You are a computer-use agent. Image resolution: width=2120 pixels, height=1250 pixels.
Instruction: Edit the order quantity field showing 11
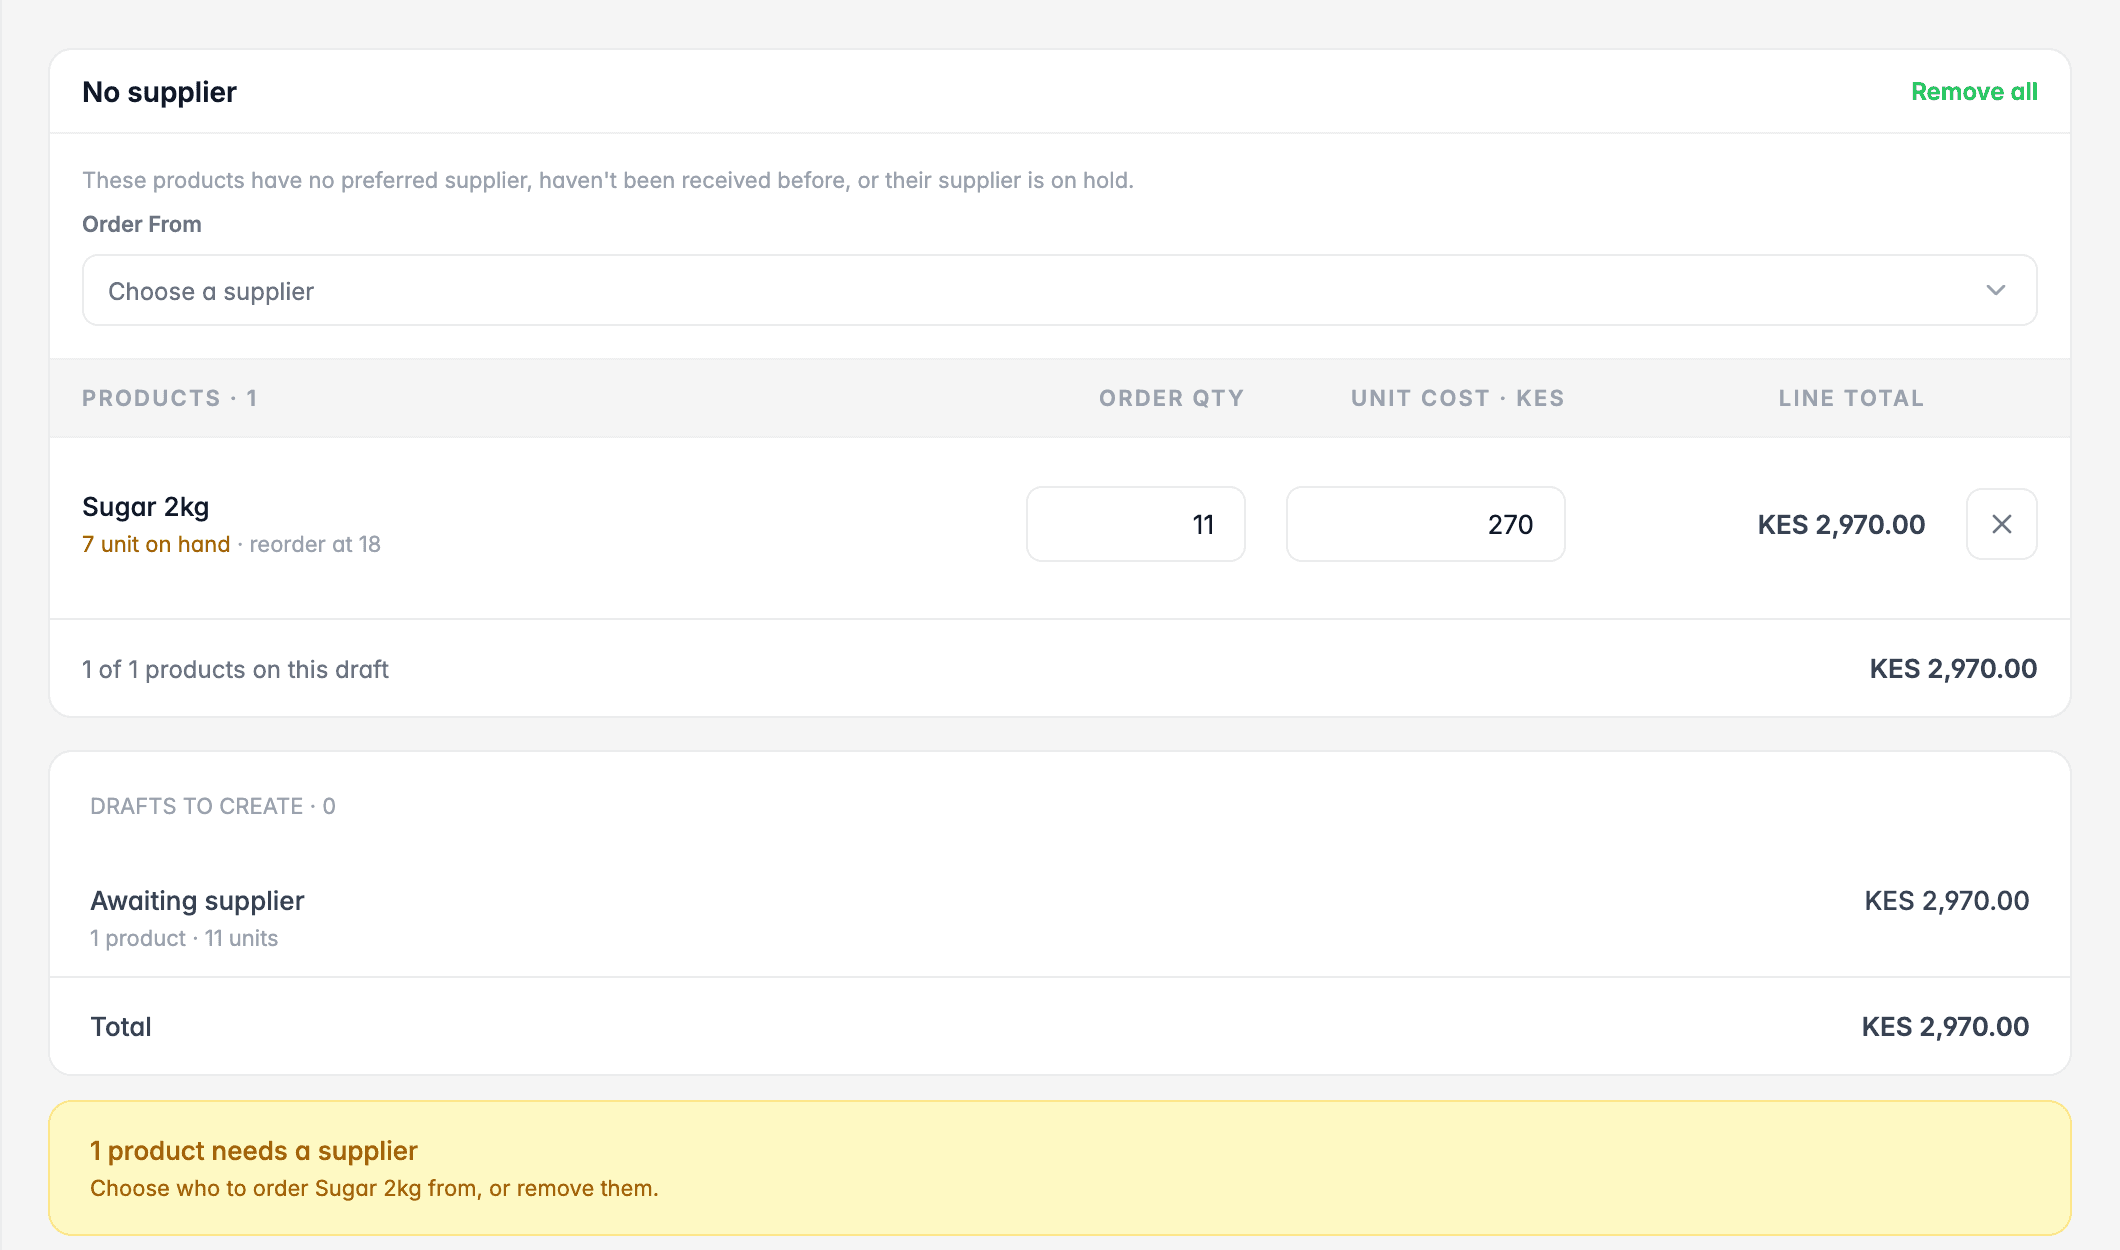1136,524
